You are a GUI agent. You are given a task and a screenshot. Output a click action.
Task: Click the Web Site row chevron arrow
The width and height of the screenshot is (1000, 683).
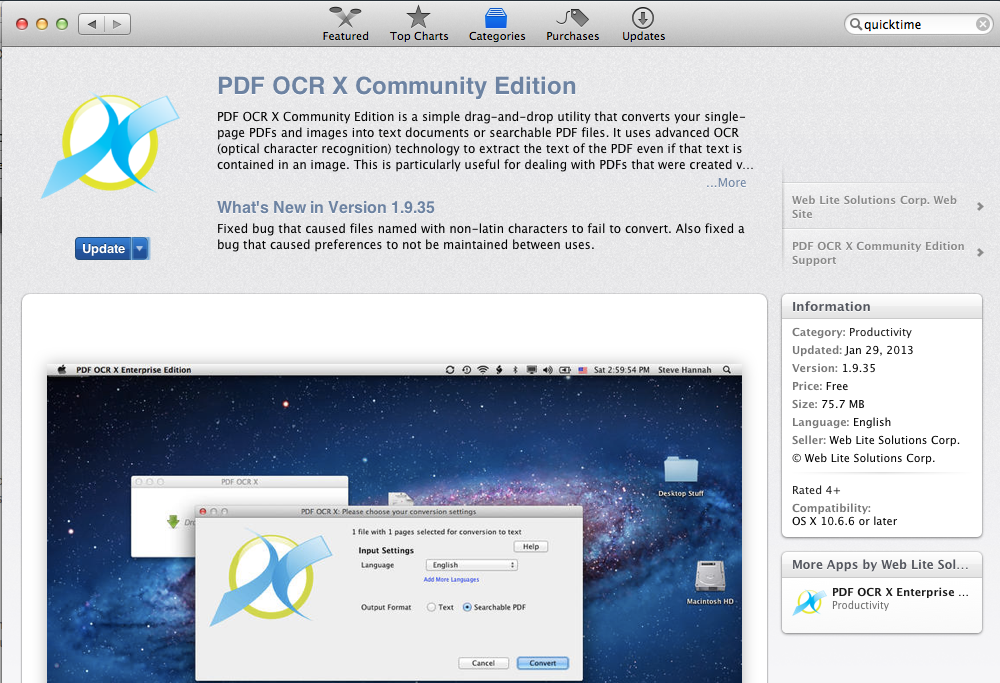point(980,207)
